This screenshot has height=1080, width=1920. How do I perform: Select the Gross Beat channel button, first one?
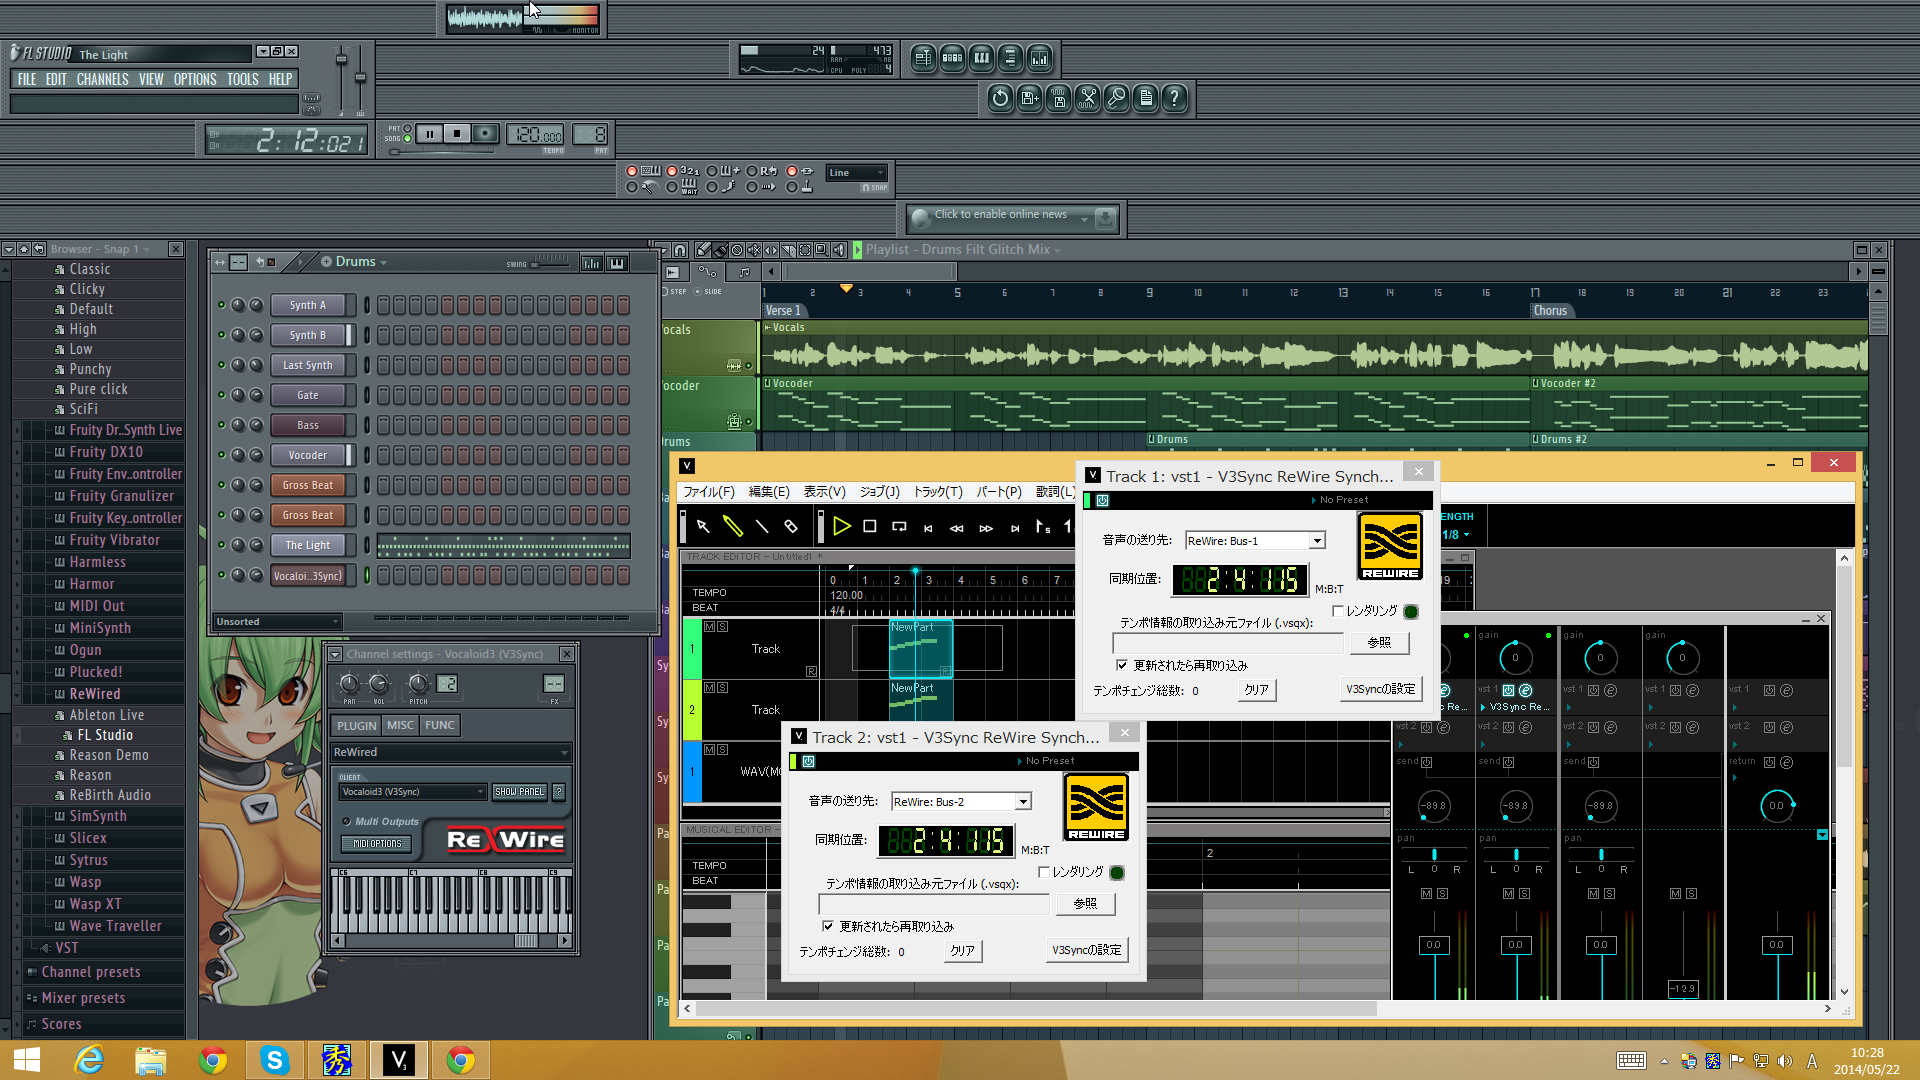[308, 485]
